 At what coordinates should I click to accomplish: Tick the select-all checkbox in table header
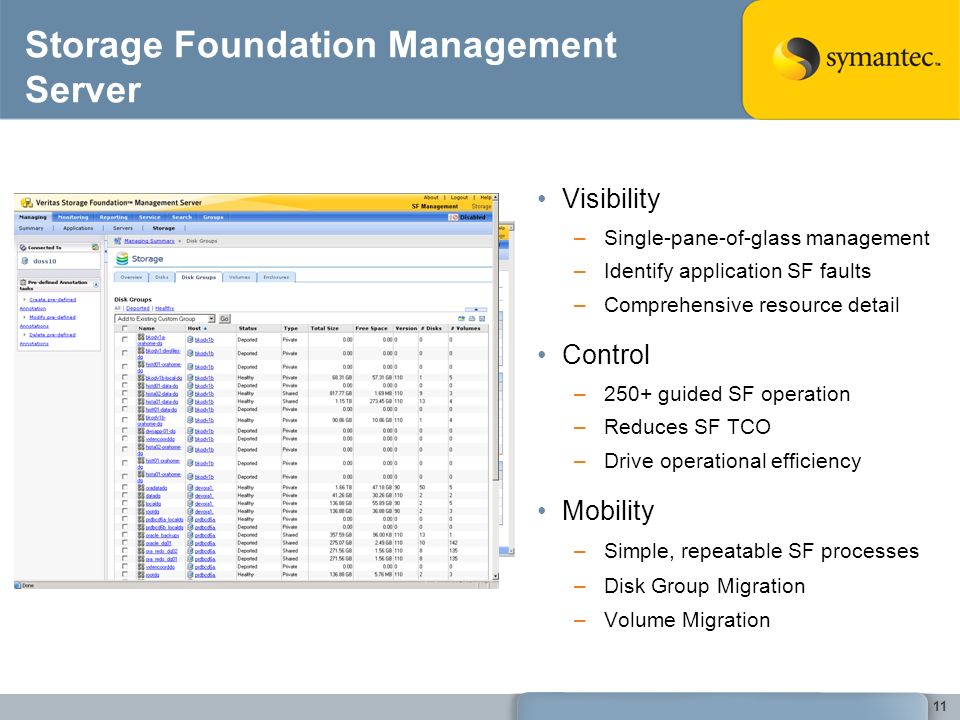(124, 328)
